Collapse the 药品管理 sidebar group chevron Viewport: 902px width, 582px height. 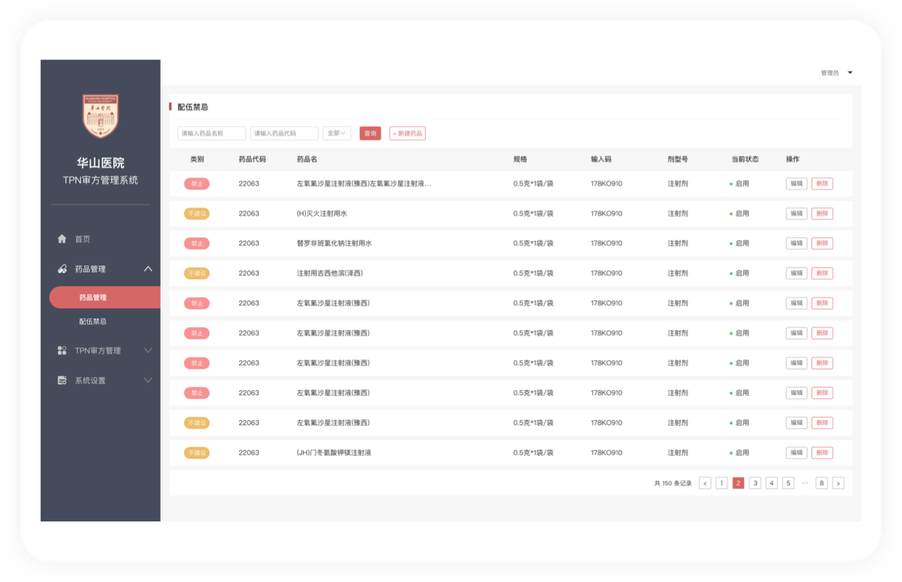(x=148, y=269)
